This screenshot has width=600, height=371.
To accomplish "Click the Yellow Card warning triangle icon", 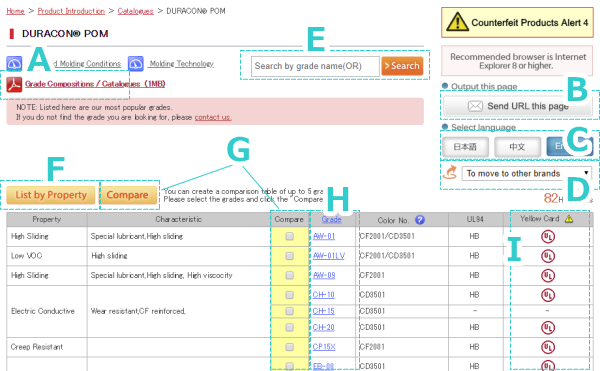I will (569, 219).
